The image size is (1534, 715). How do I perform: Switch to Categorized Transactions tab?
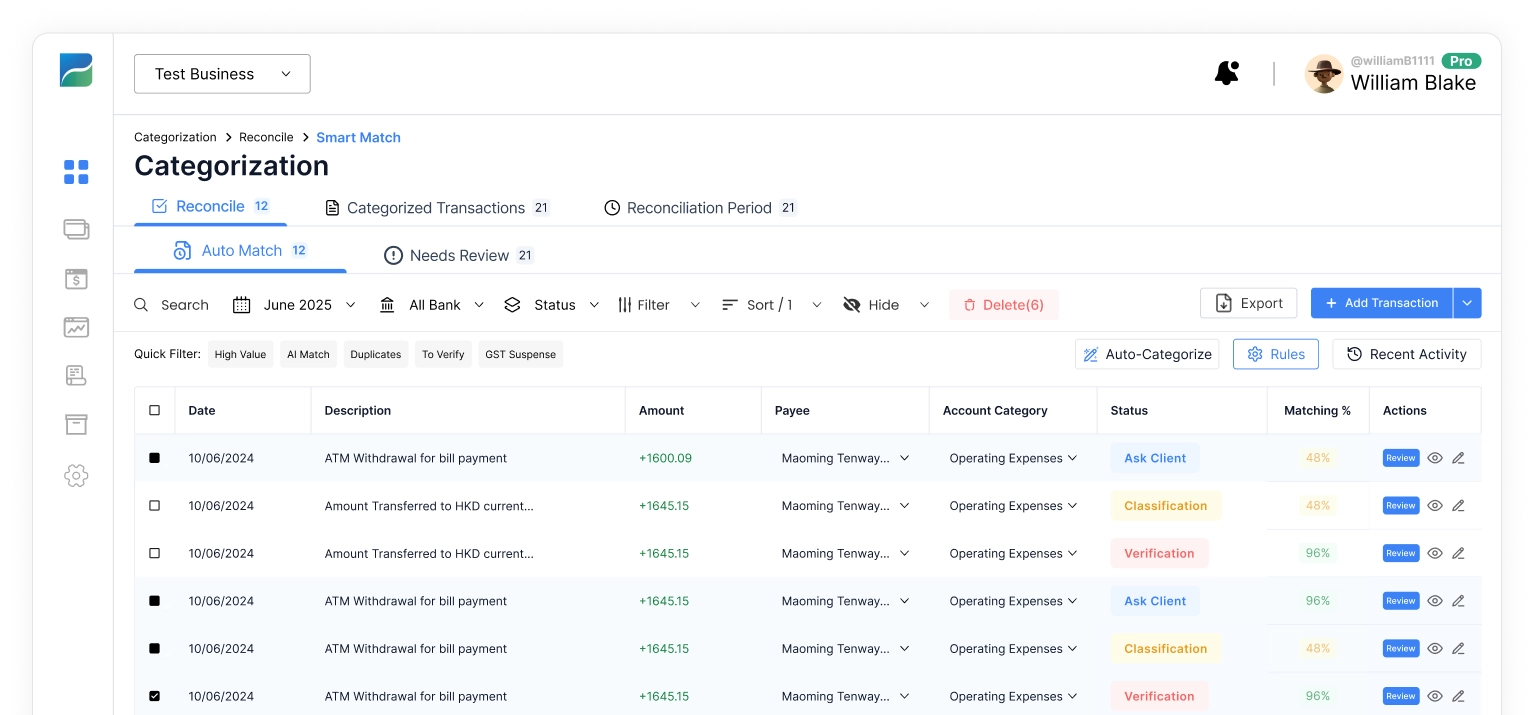437,208
